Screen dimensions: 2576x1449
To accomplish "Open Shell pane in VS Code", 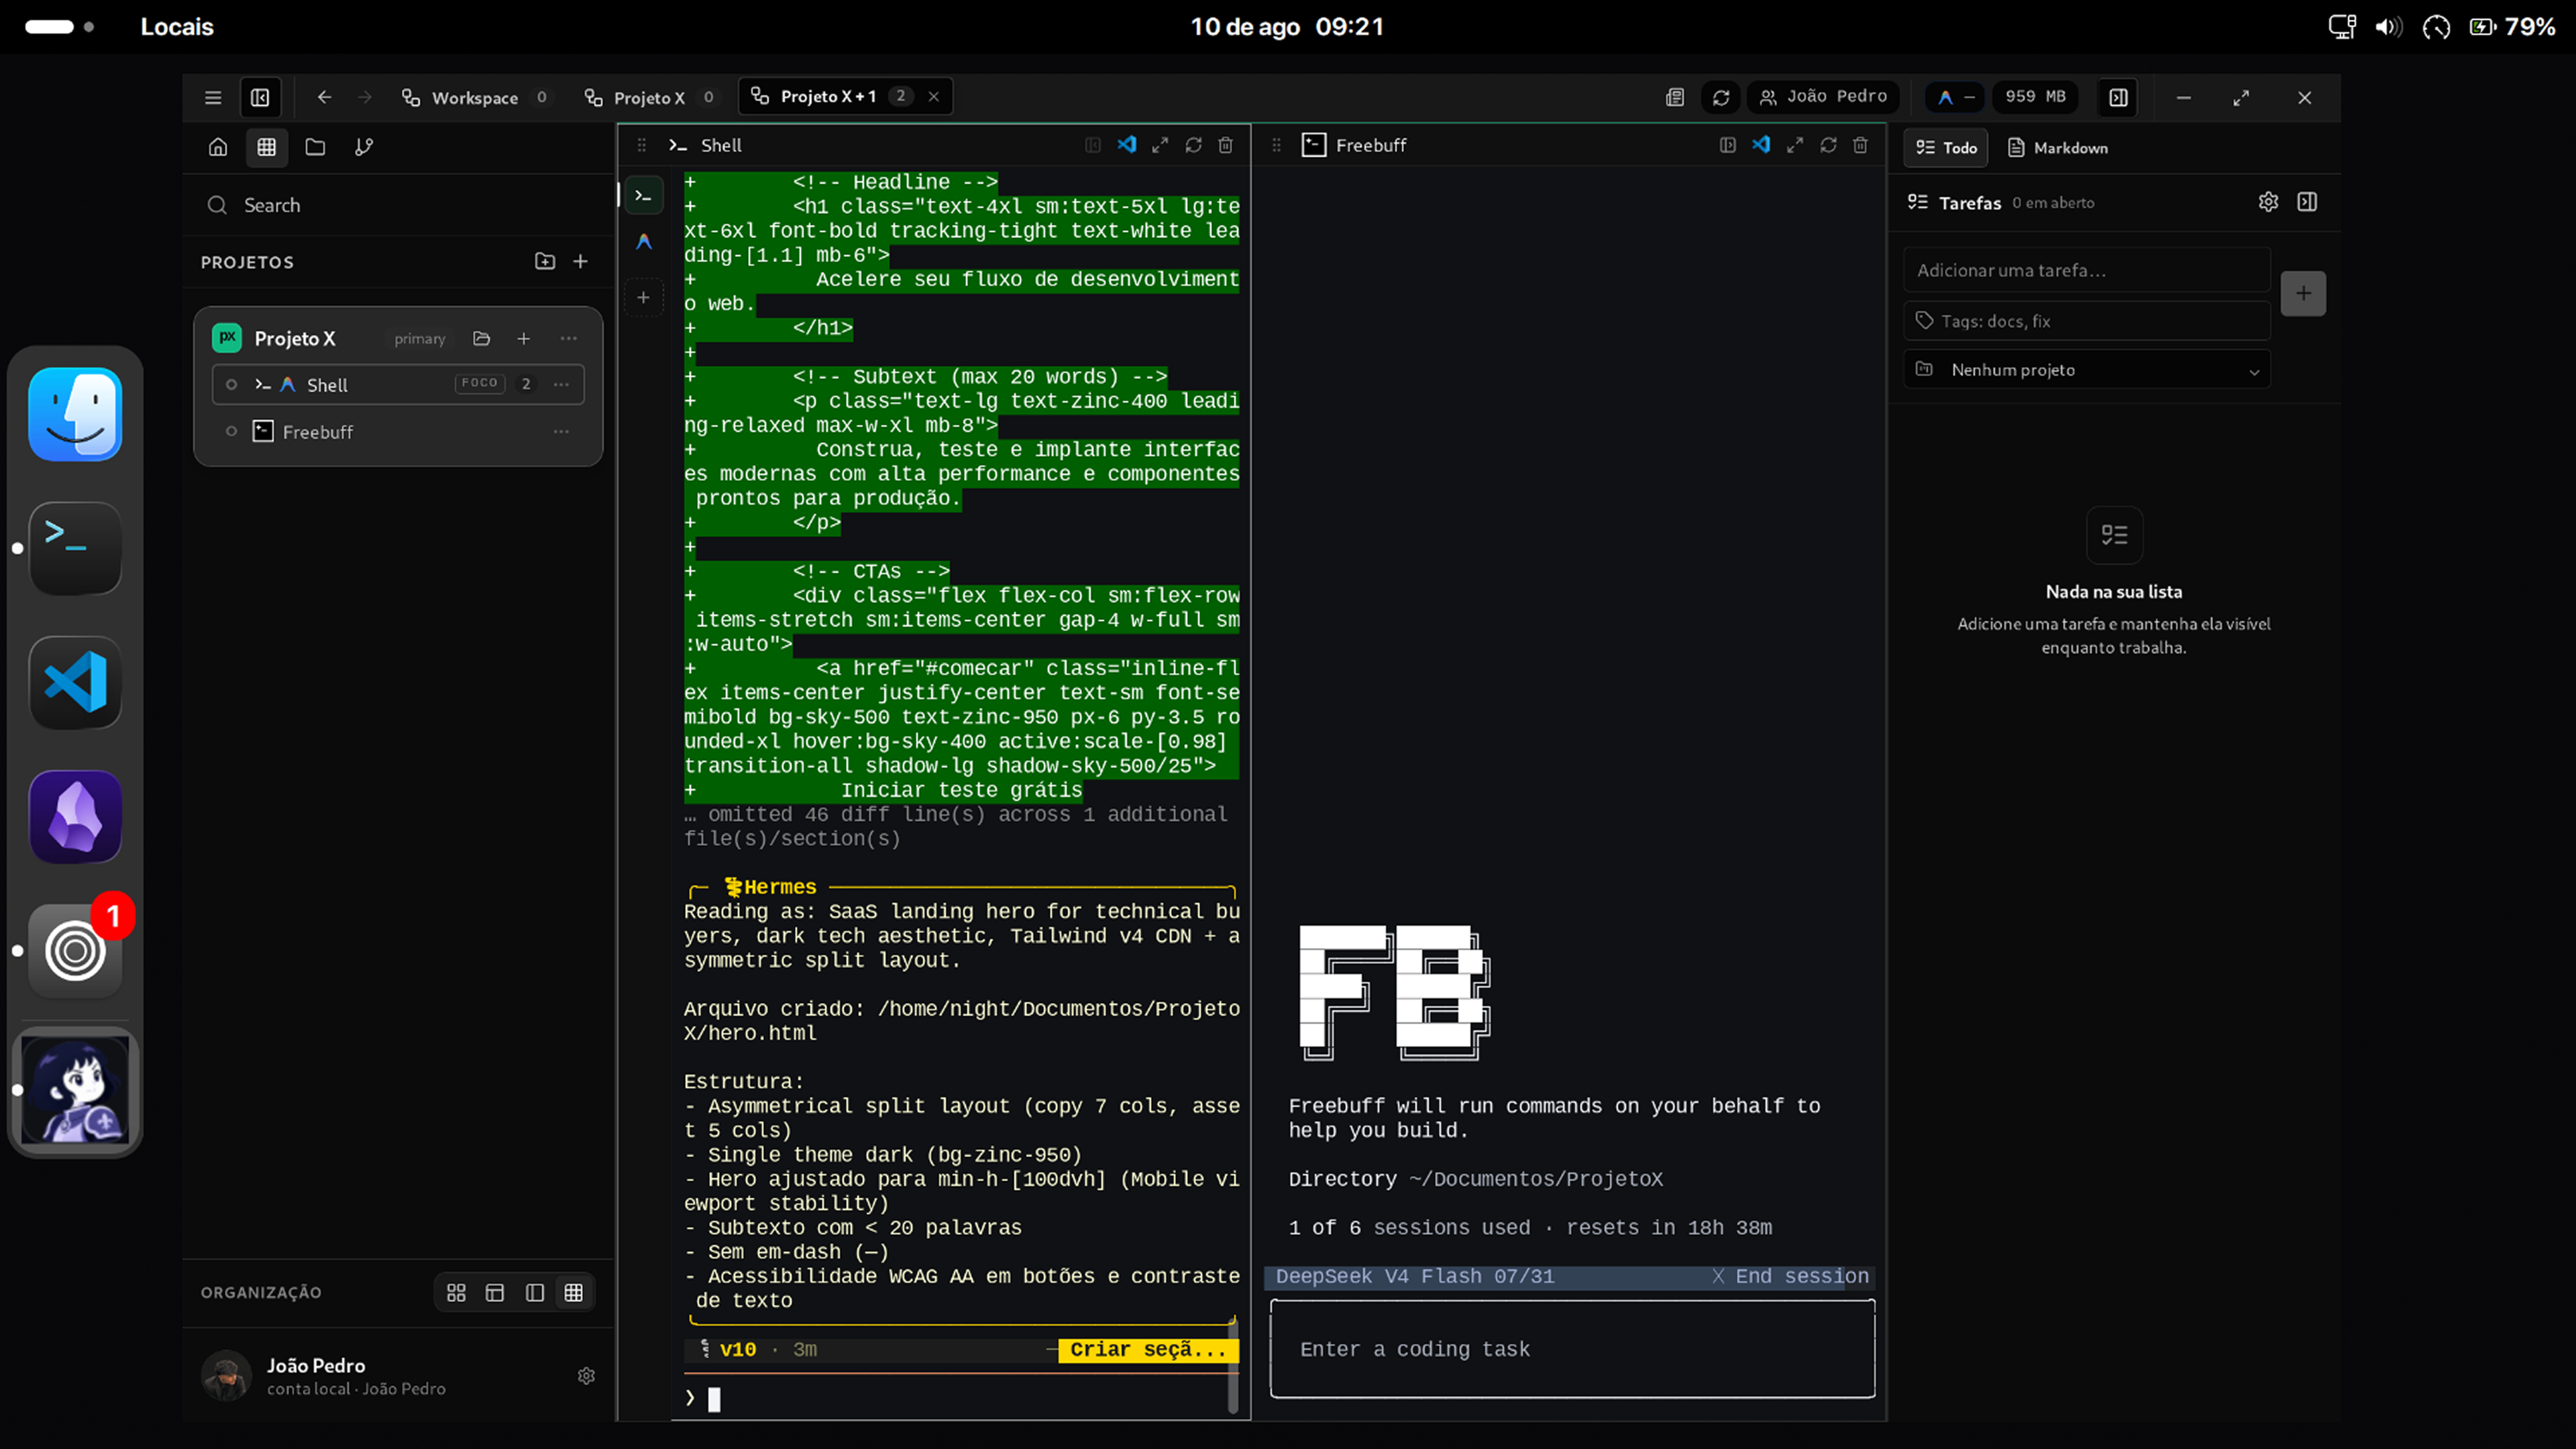I will tap(1127, 145).
